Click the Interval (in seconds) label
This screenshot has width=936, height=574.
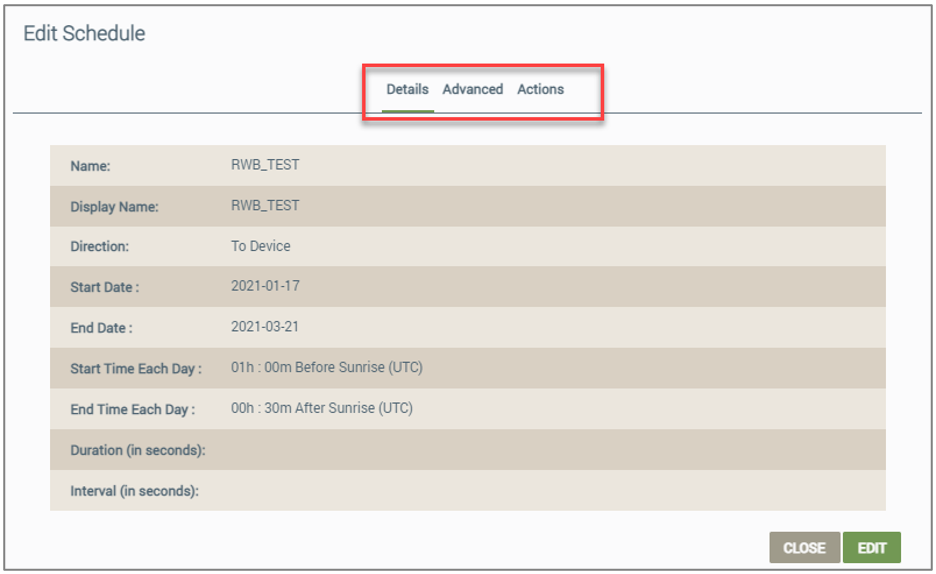pos(134,491)
